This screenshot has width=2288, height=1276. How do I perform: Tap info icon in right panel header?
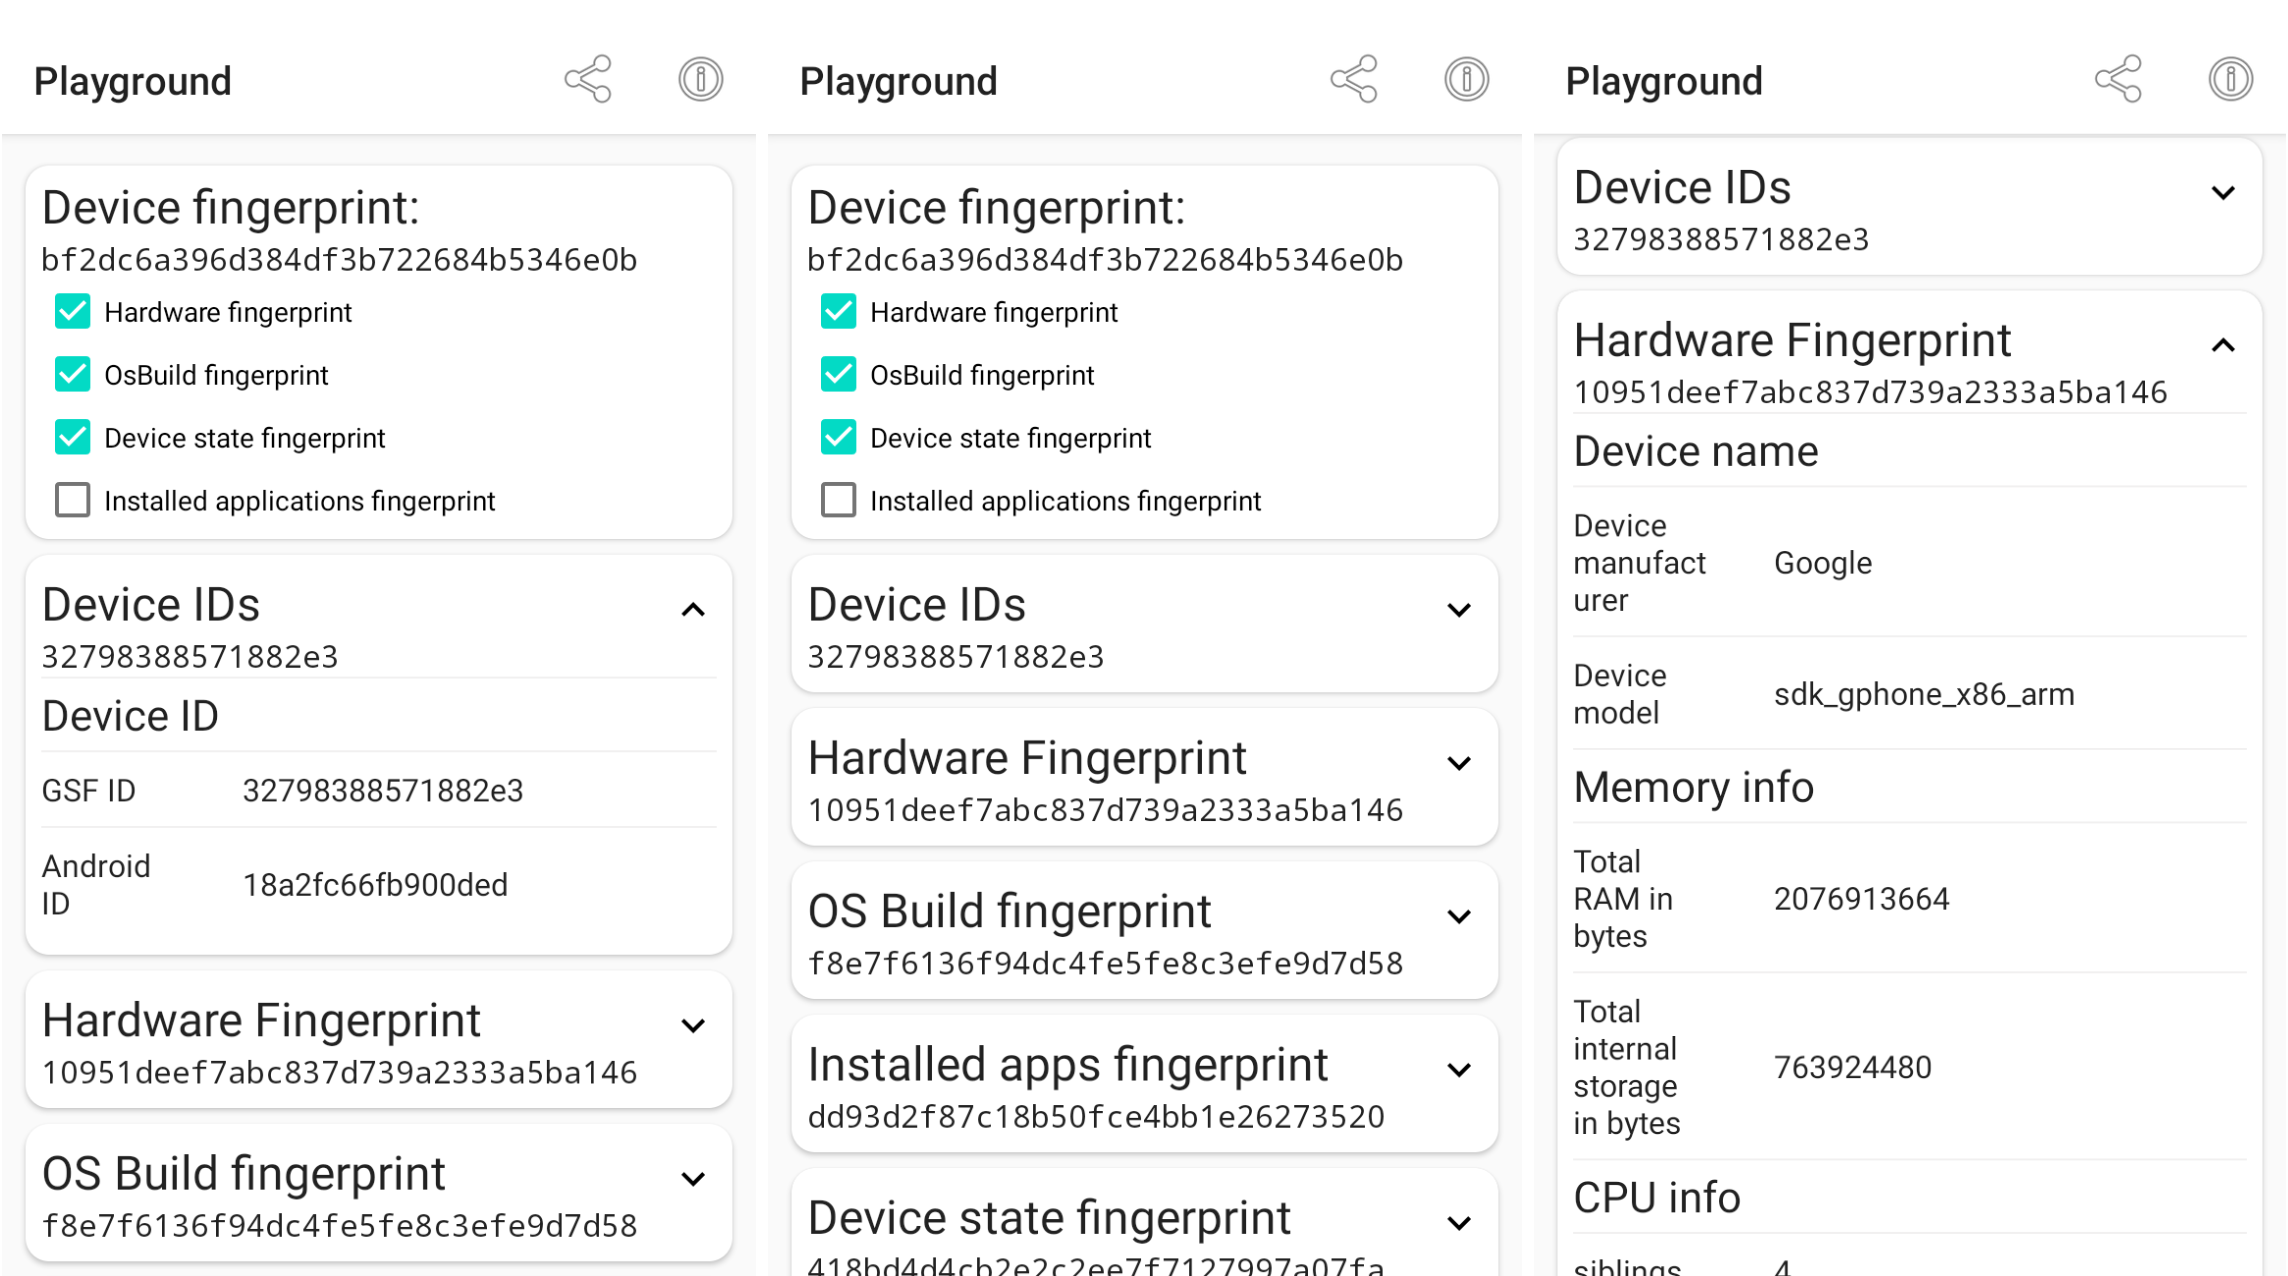point(2230,79)
